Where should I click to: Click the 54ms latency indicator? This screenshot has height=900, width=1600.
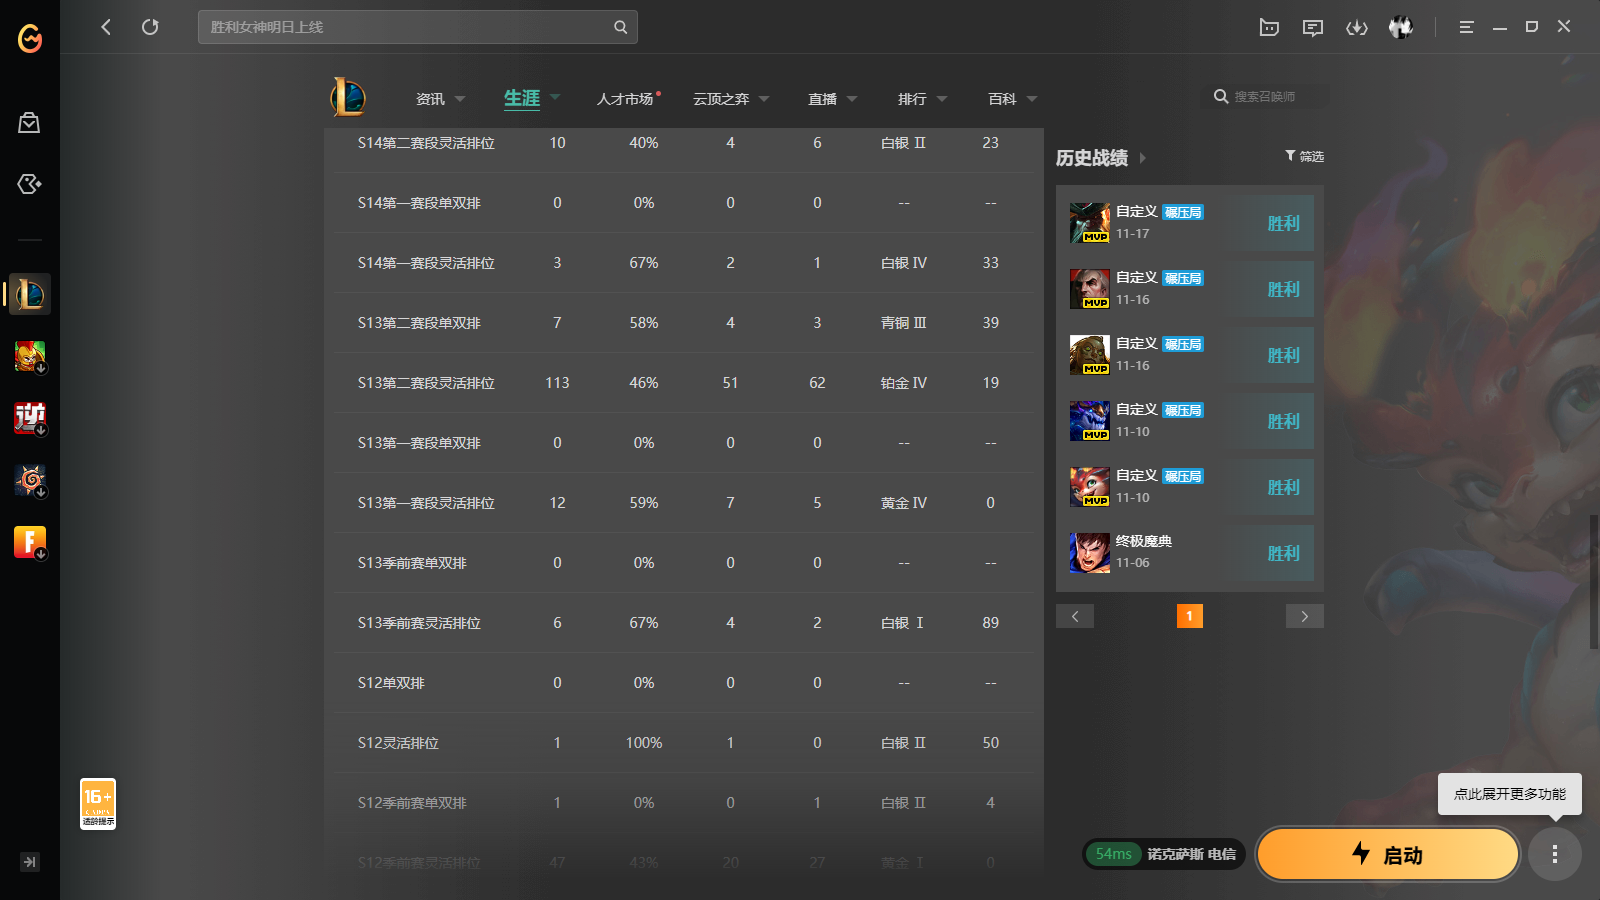click(1113, 854)
